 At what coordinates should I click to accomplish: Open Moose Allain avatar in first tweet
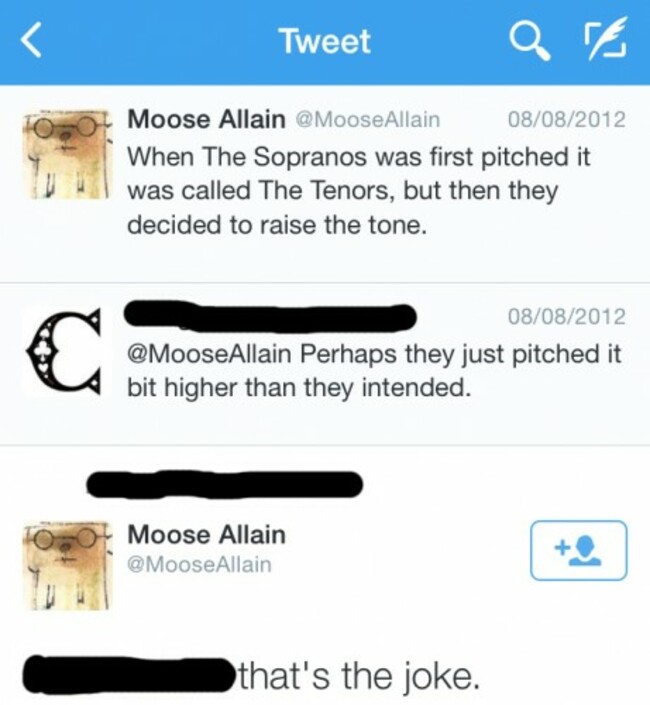pos(67,154)
